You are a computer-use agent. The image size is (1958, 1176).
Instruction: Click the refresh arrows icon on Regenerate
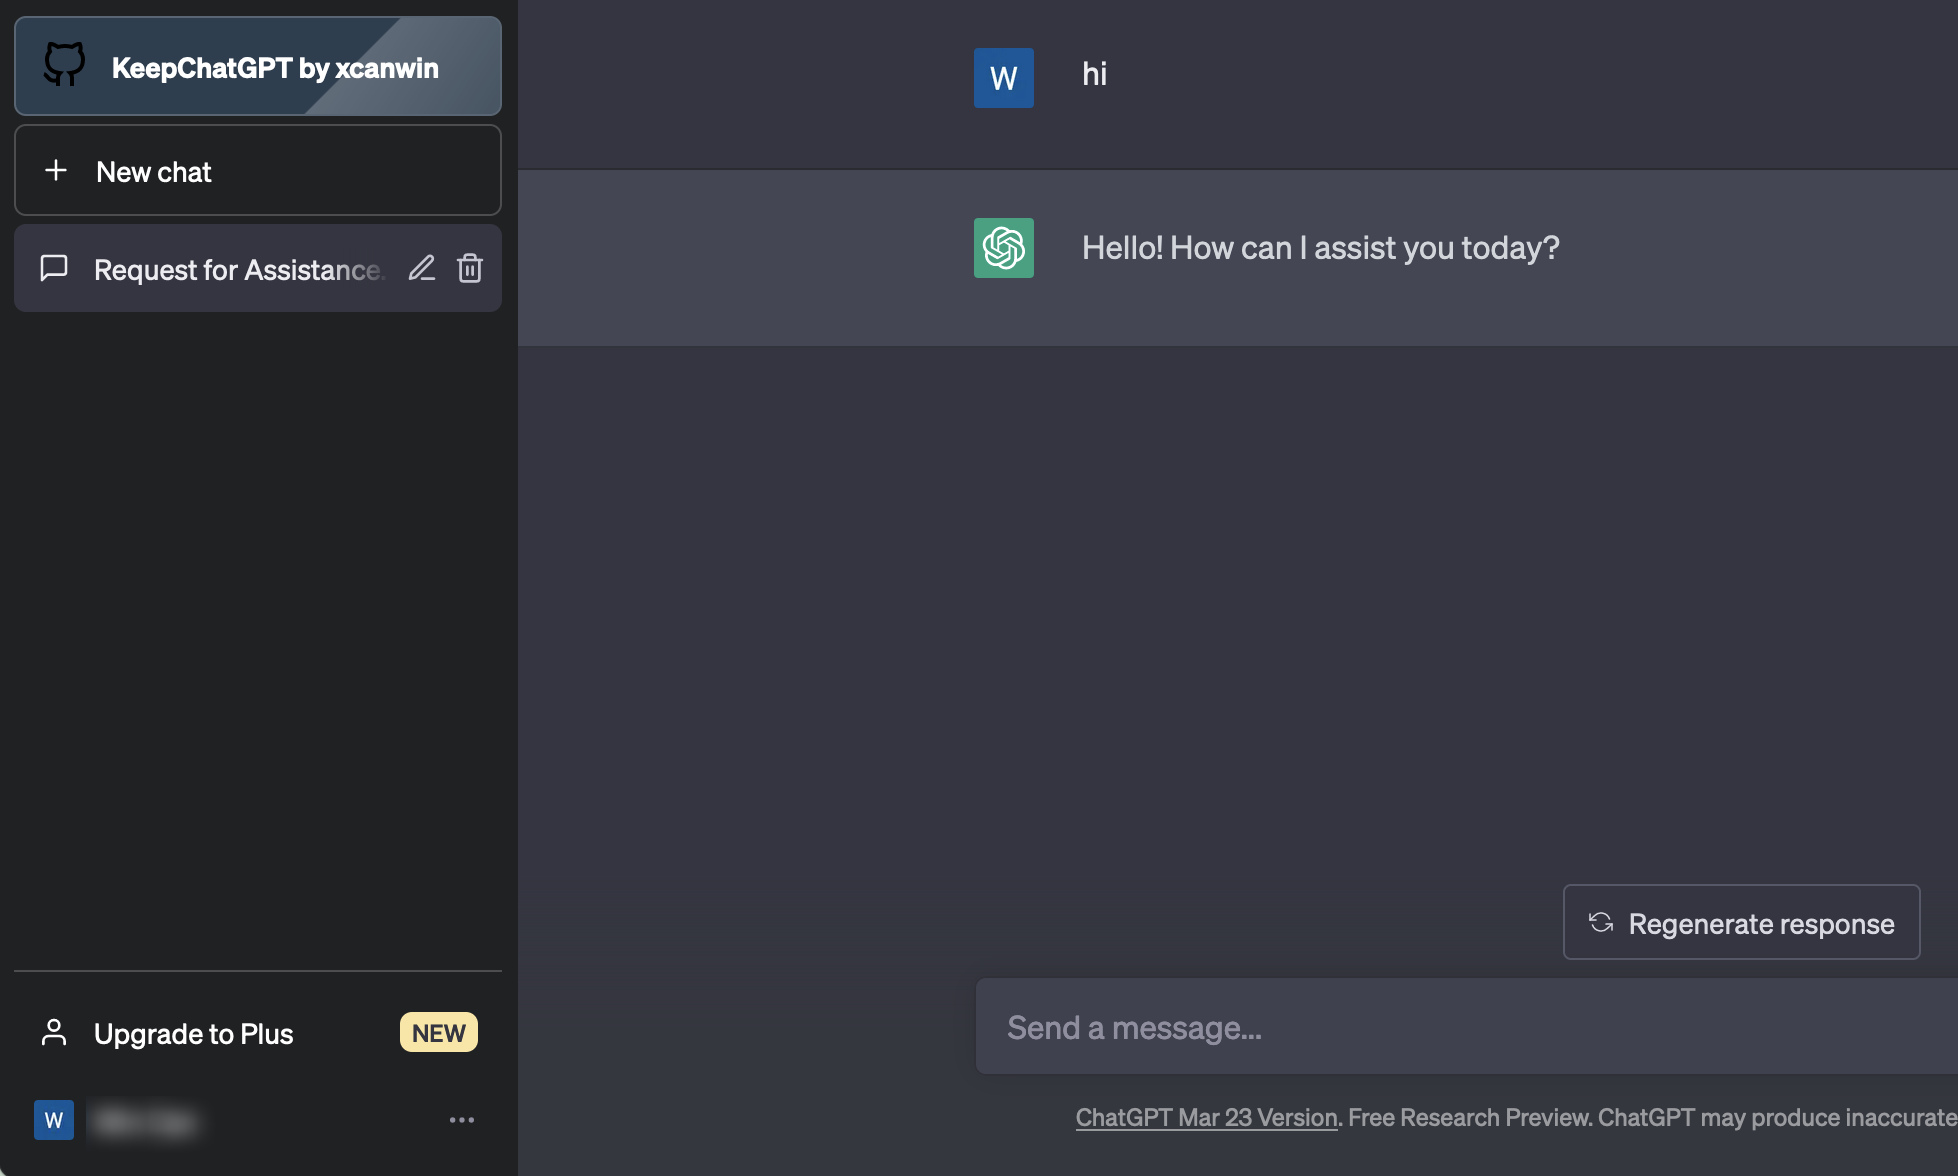tap(1601, 922)
